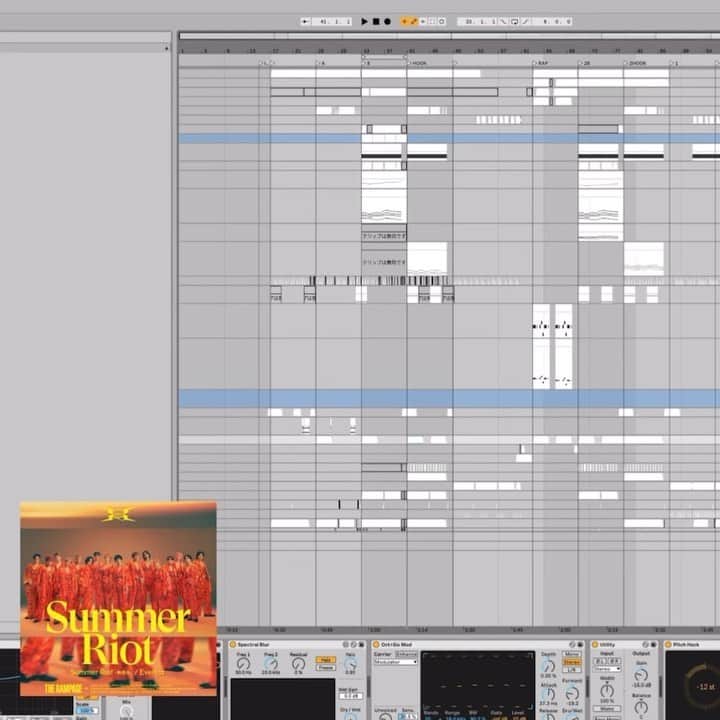This screenshot has height=720, width=720.
Task: Click the Attack knob in the vocoder device
Action: point(549,694)
